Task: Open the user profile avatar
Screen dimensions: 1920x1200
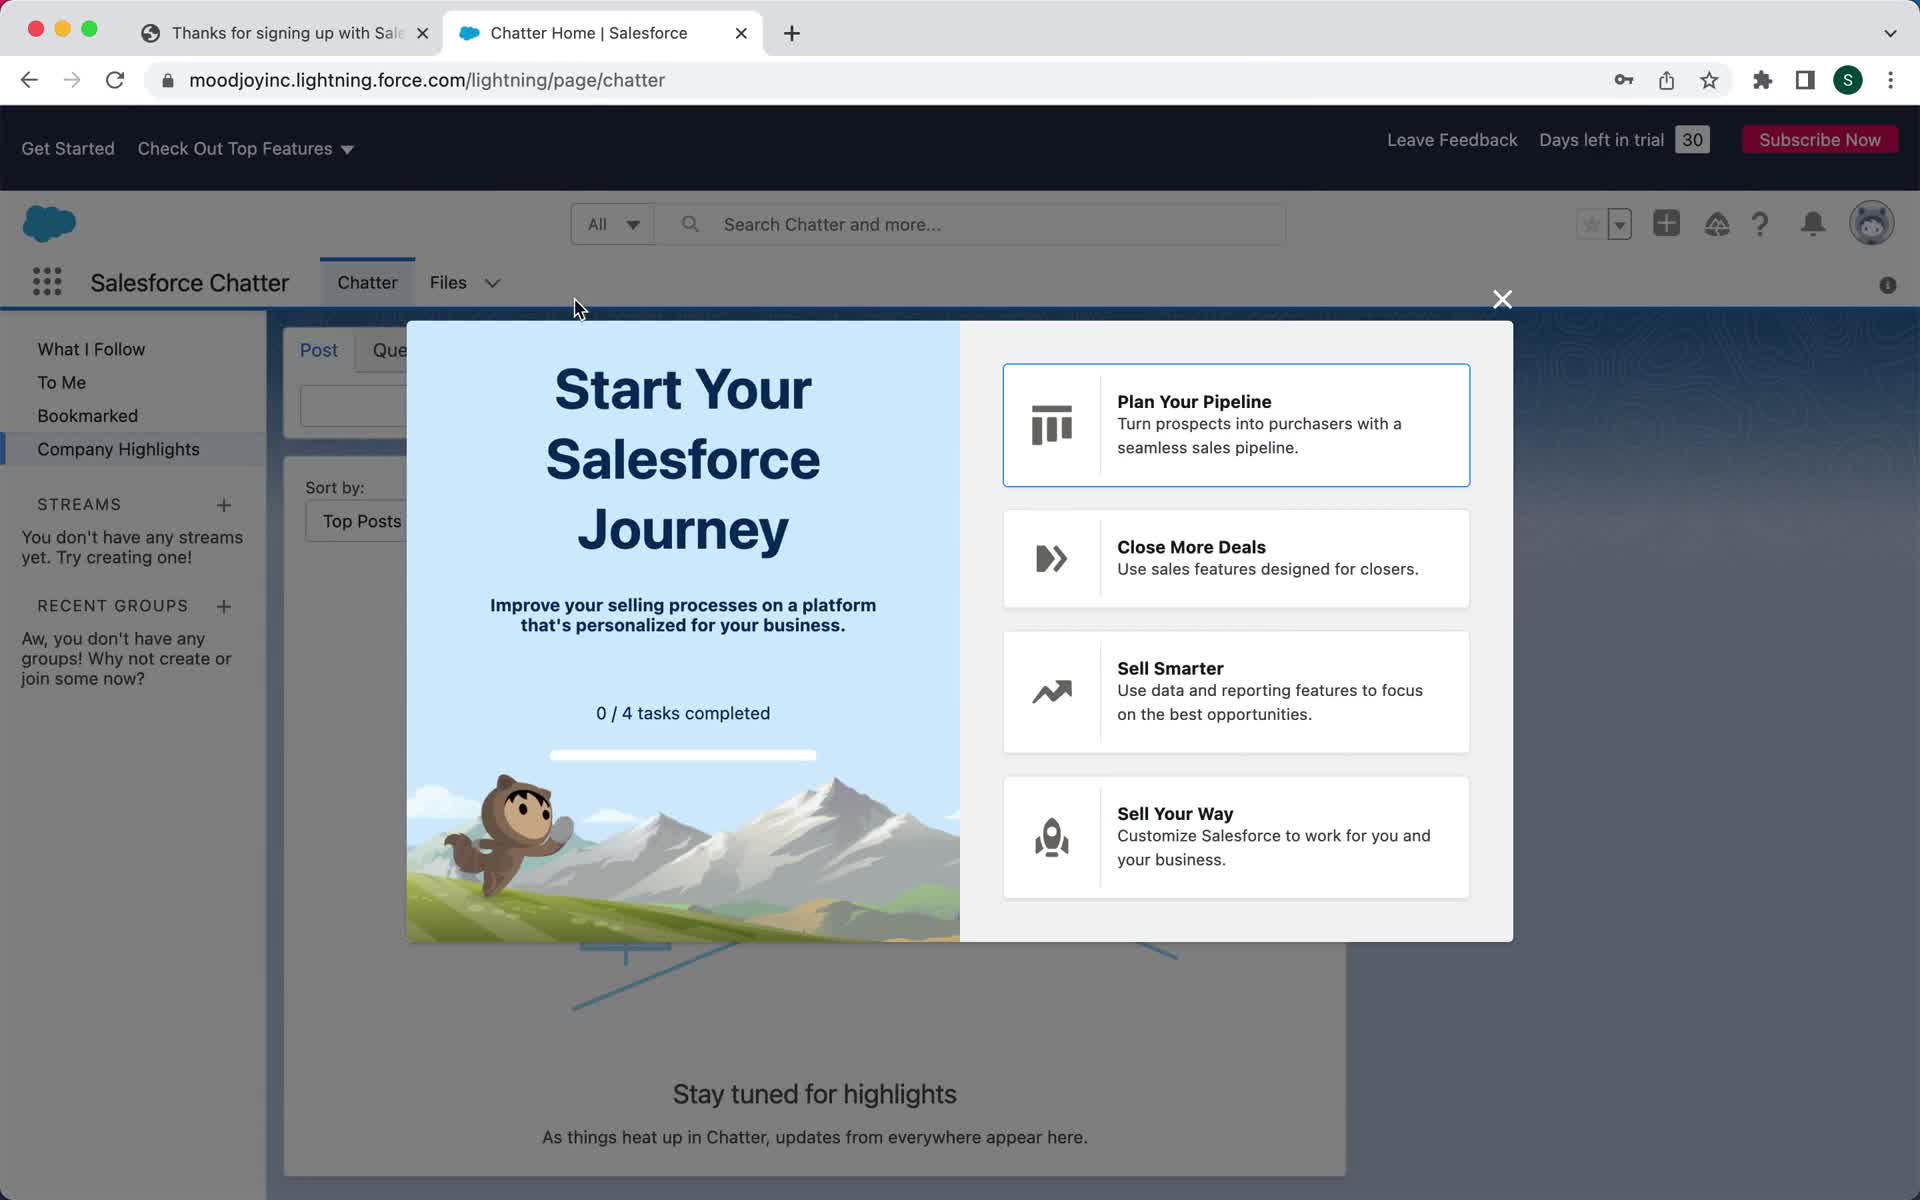Action: tap(1871, 223)
